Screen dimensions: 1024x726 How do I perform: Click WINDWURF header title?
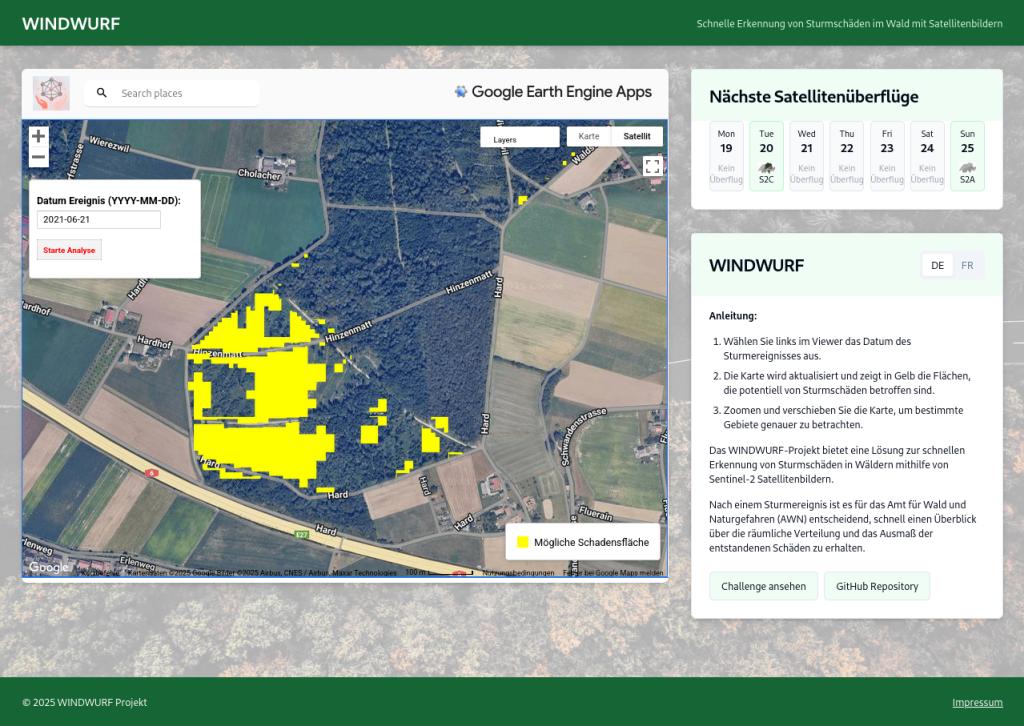pyautogui.click(x=71, y=24)
